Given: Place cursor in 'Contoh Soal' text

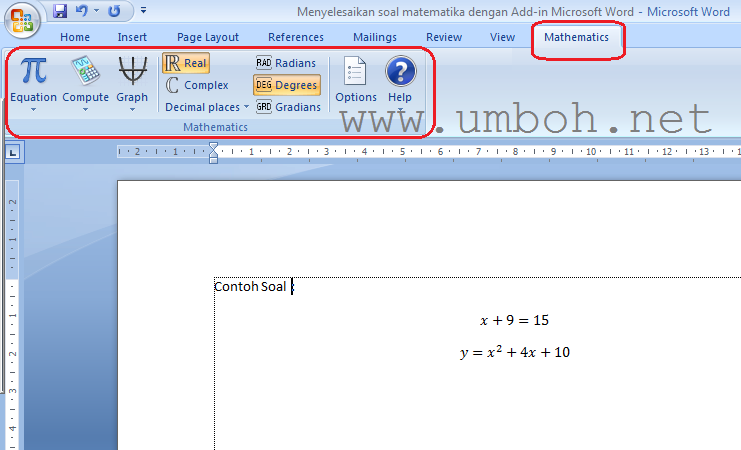Looking at the screenshot, I should [x=250, y=286].
